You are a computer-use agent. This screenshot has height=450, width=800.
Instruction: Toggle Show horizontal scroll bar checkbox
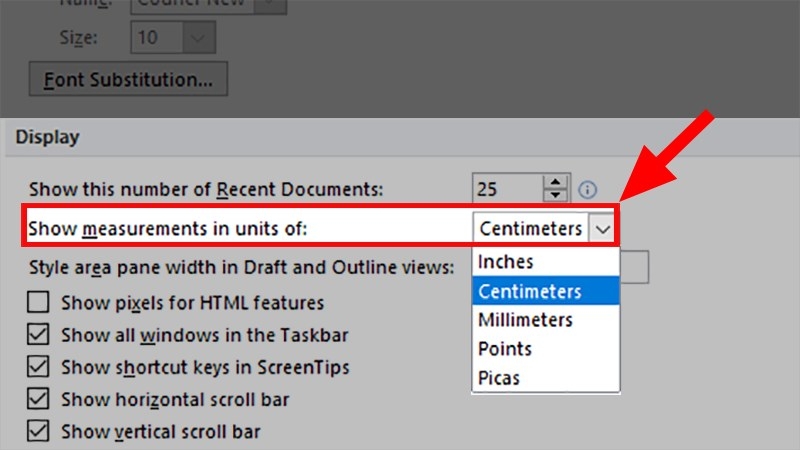39,400
